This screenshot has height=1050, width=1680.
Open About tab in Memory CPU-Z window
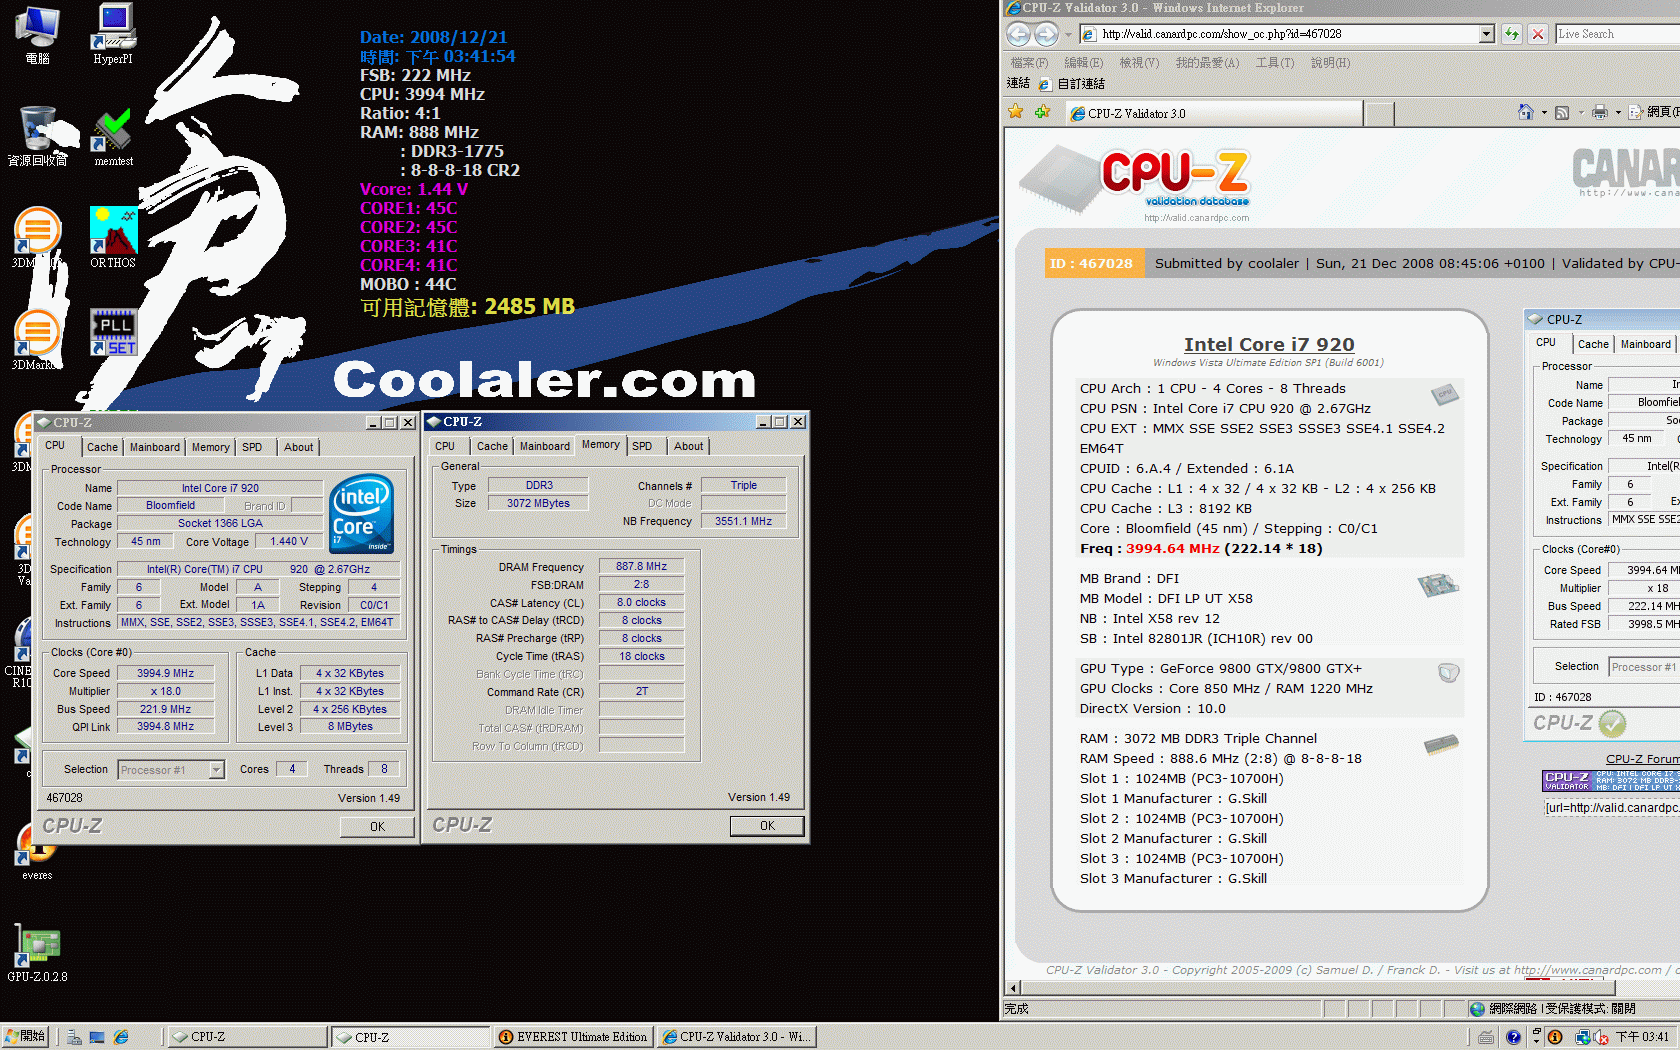[x=688, y=446]
